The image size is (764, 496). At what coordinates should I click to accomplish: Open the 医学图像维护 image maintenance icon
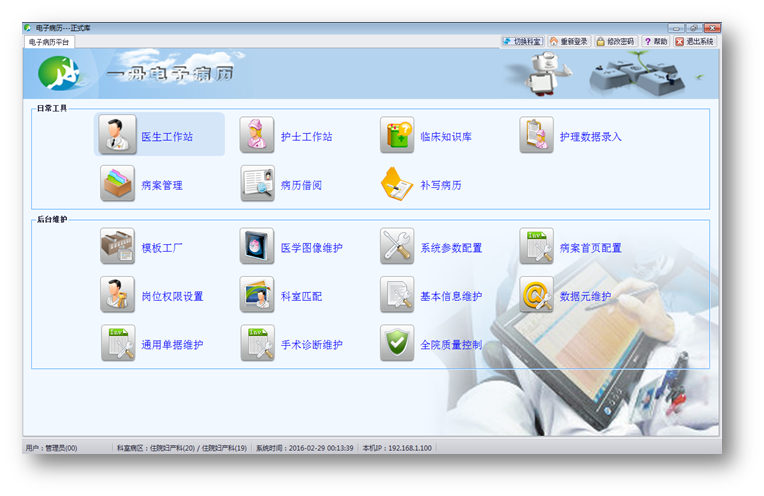tap(257, 246)
